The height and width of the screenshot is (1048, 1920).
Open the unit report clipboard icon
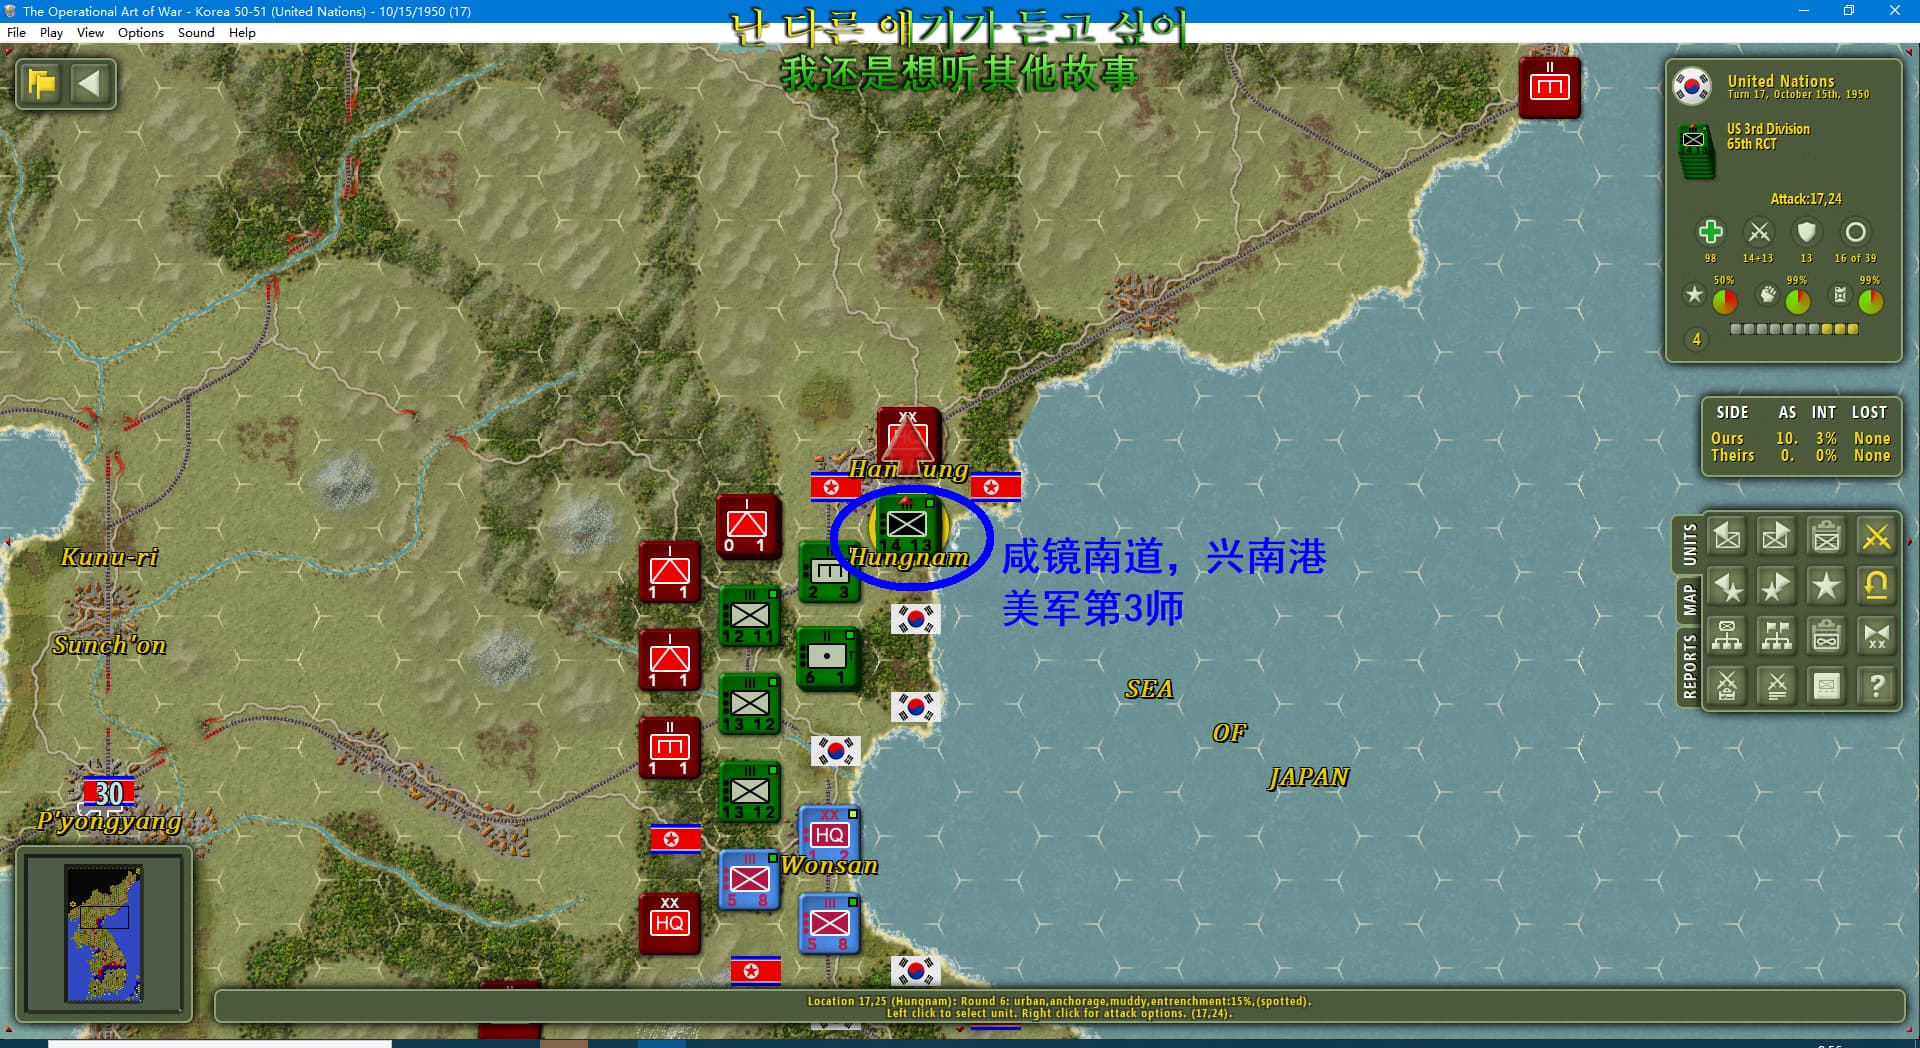(x=1827, y=536)
